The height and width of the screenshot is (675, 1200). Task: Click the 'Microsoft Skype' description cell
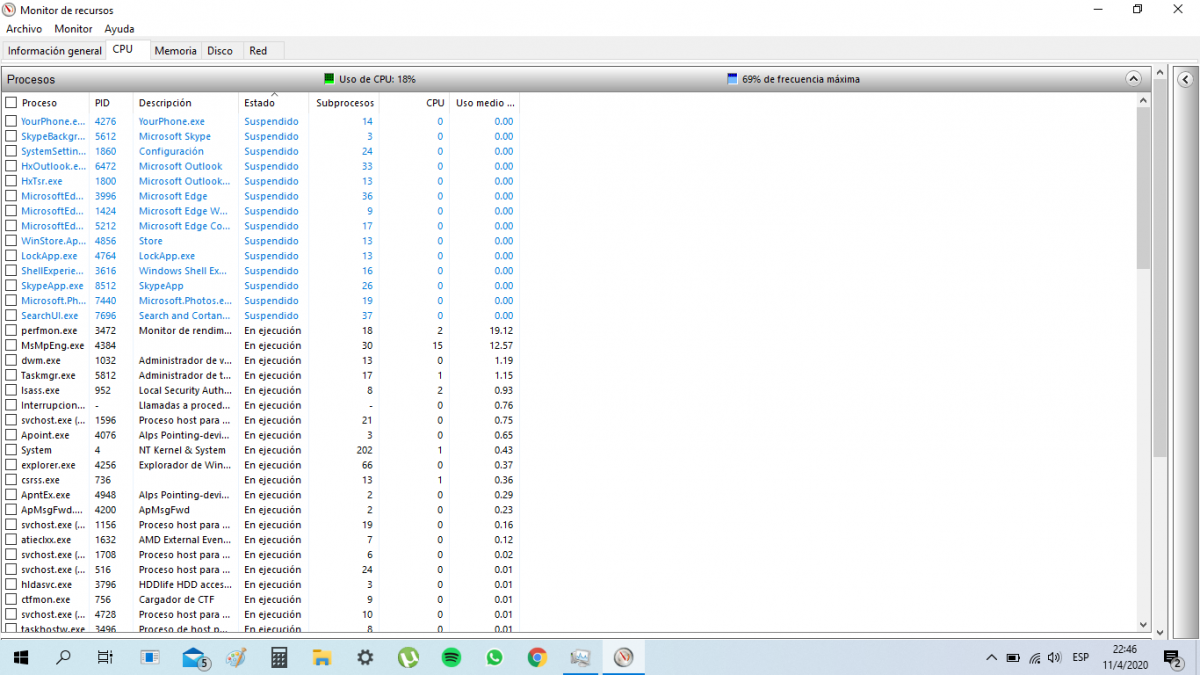[x=175, y=136]
